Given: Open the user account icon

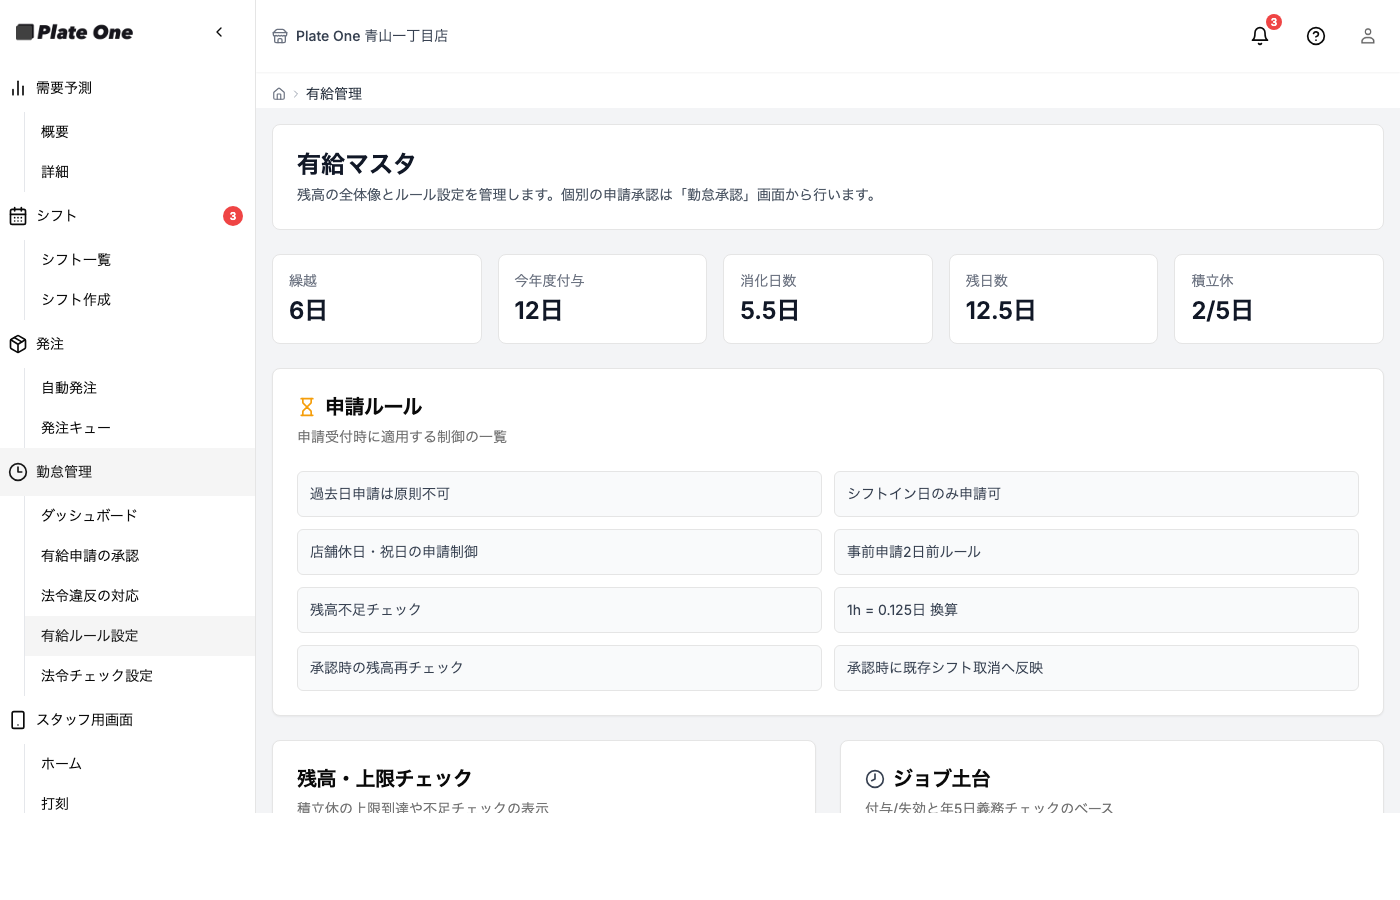Looking at the screenshot, I should [1368, 36].
